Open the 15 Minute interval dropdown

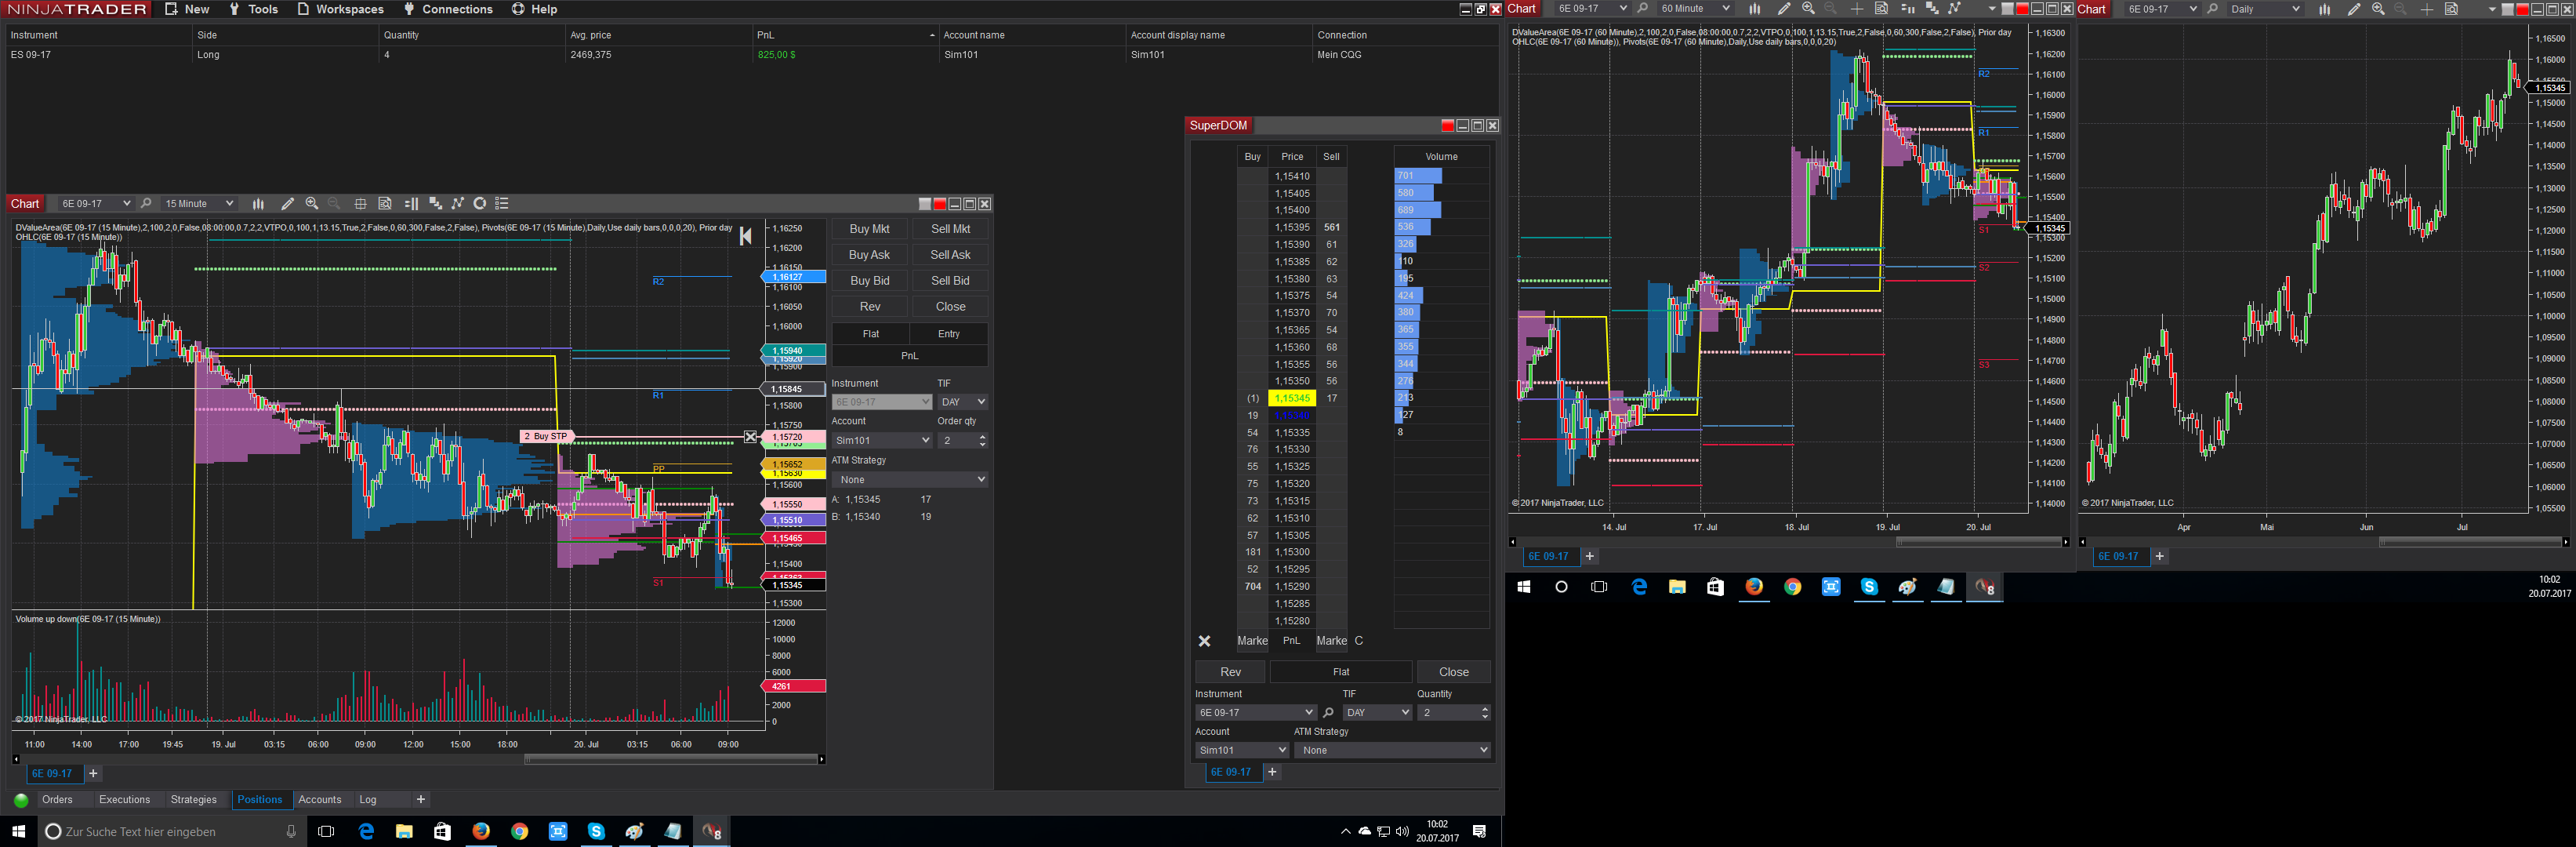[x=198, y=203]
